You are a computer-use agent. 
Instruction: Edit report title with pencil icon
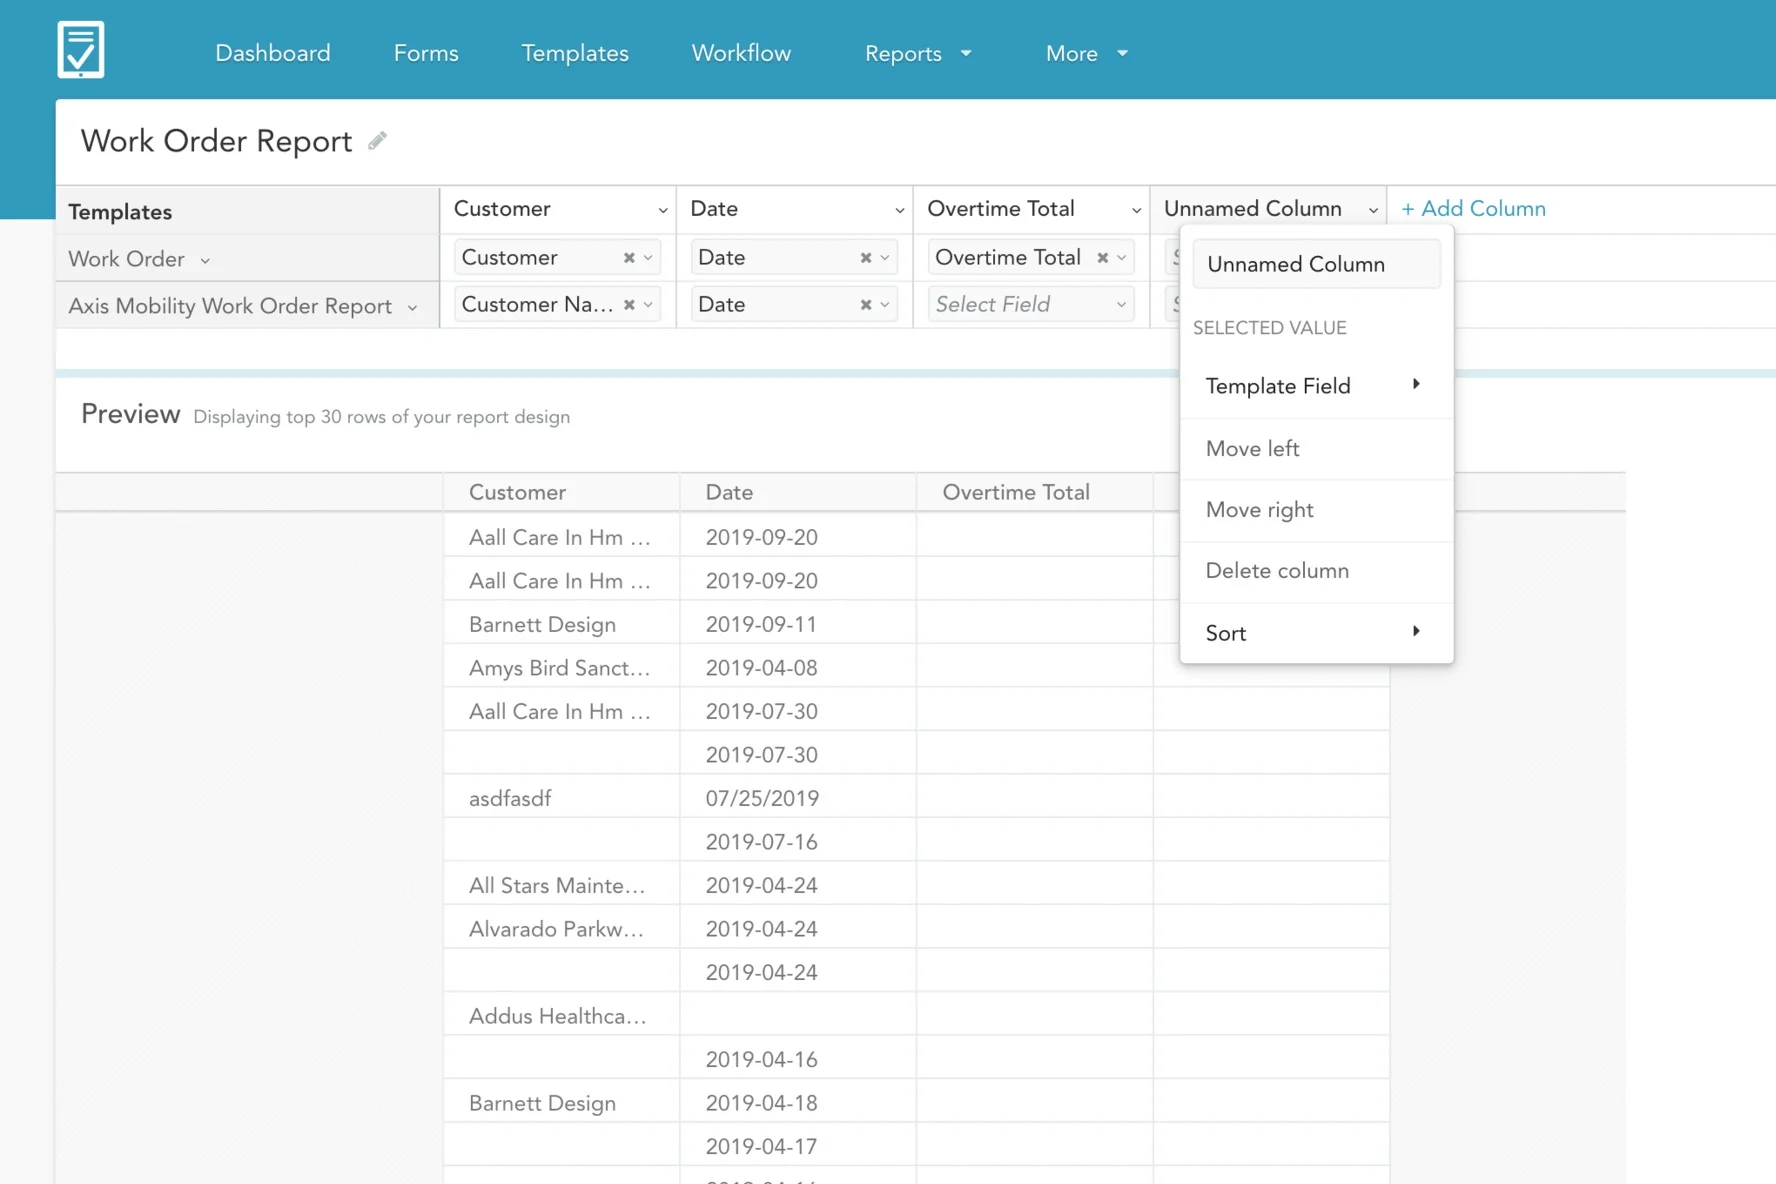pos(377,141)
